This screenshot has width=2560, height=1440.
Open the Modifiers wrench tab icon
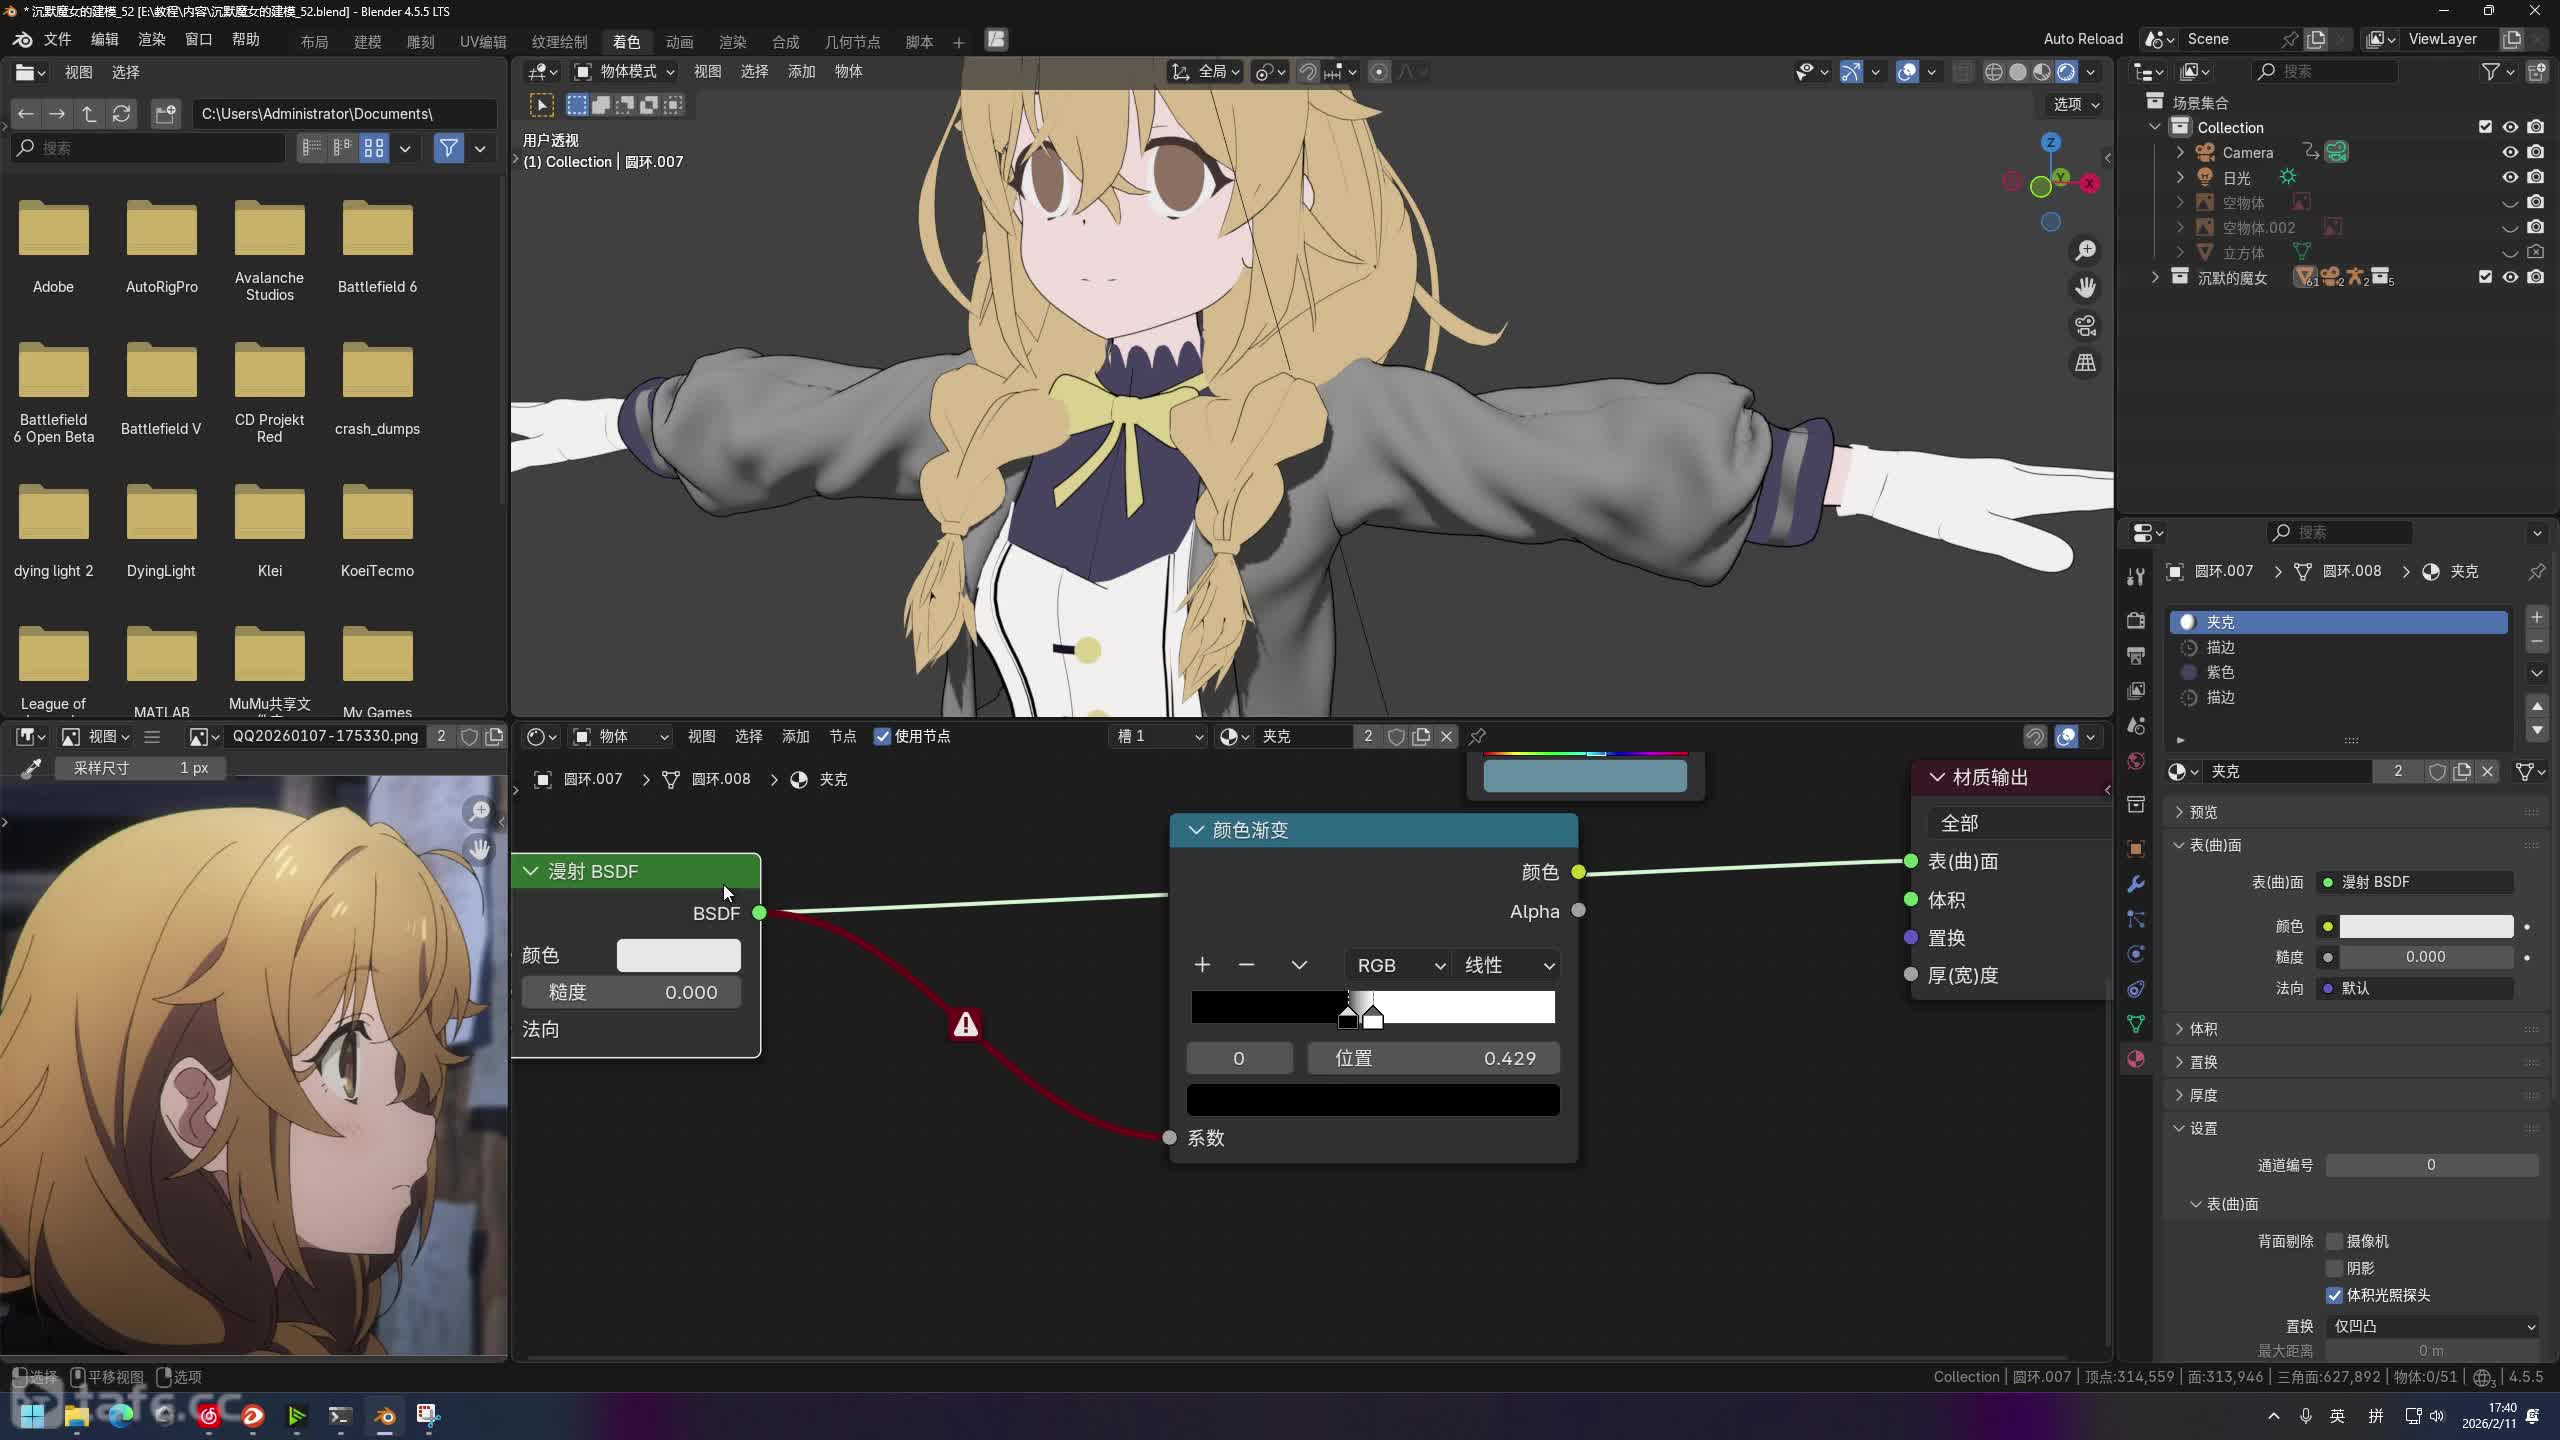tap(2136, 884)
